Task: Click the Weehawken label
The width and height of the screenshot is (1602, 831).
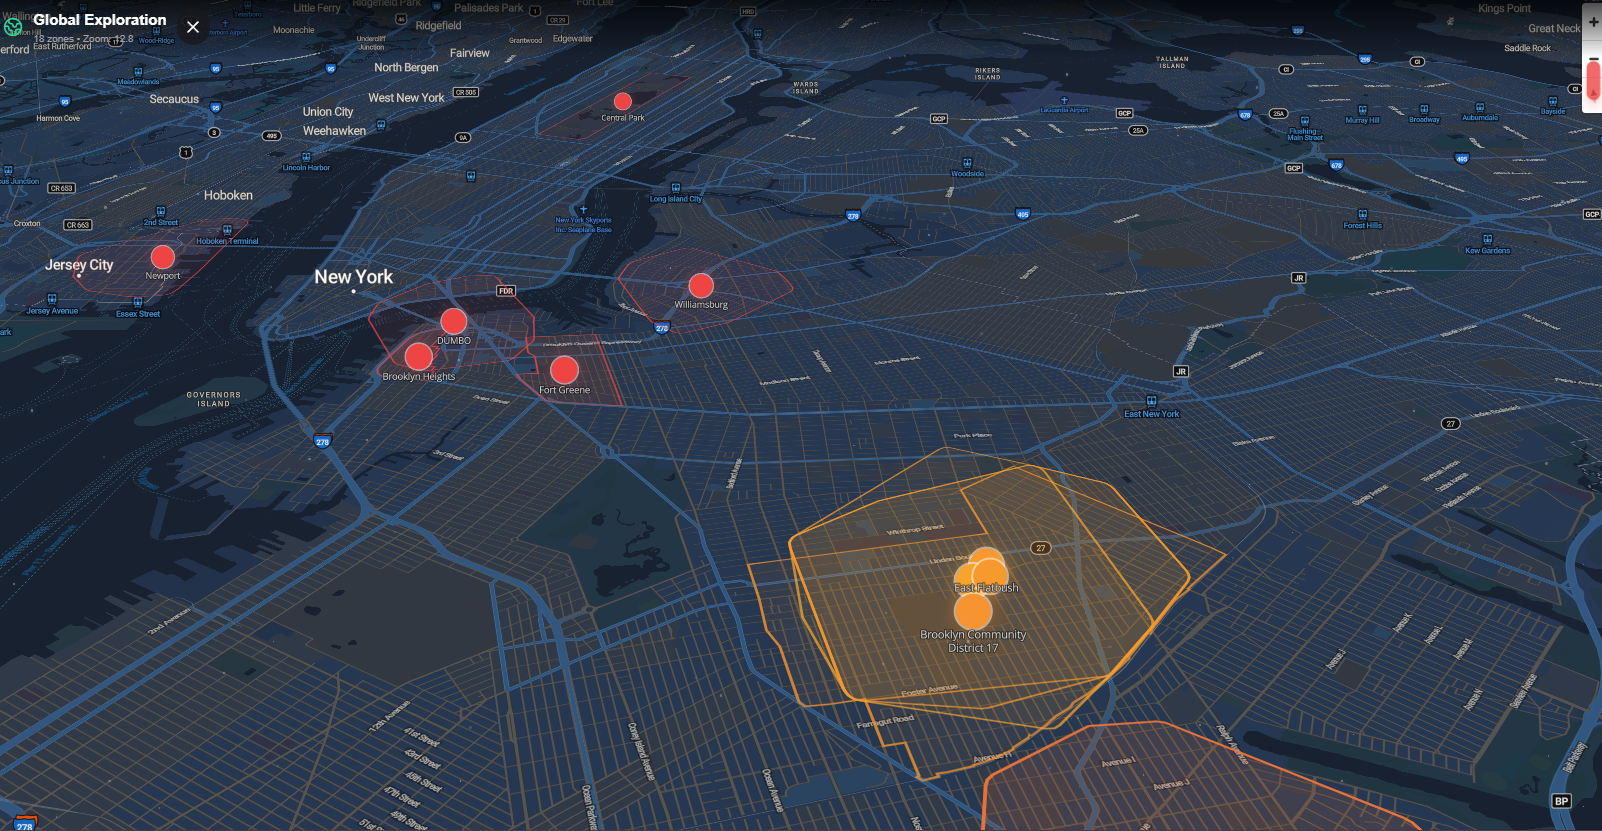Action: [x=334, y=131]
